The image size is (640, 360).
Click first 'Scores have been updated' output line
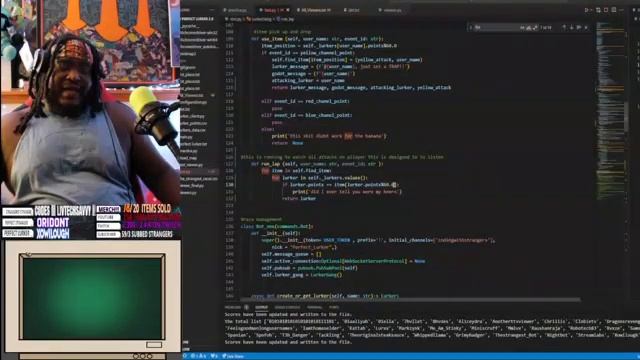(x=288, y=315)
